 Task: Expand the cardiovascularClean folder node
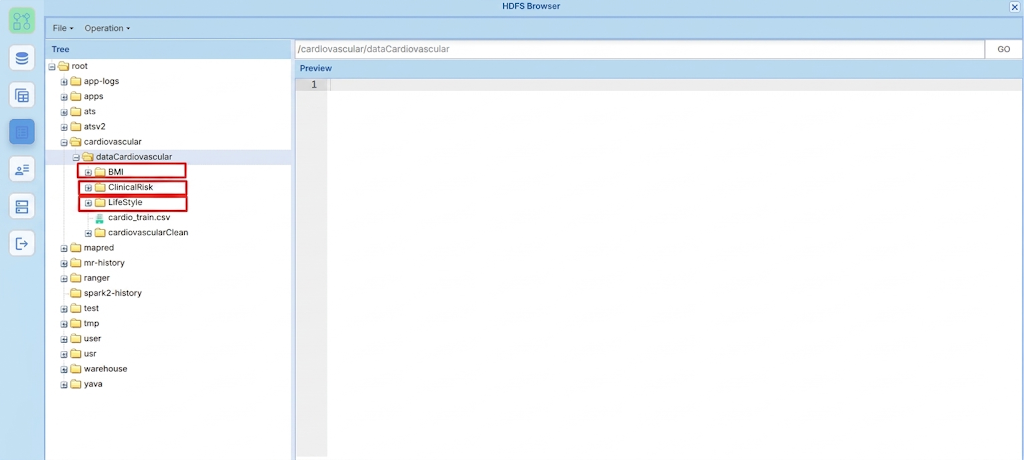[x=88, y=233]
